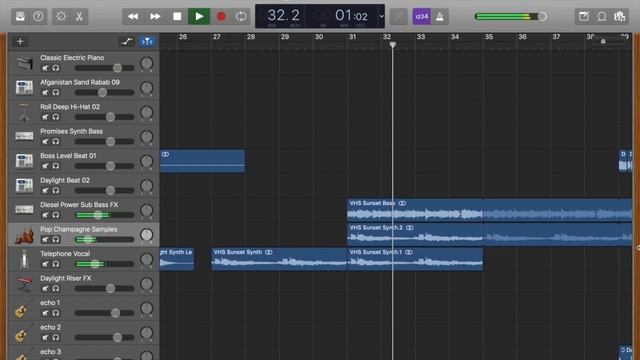Screen dimensions: 640x360
Task: Solo the Pop Champagne Samples track
Action: tap(56, 240)
